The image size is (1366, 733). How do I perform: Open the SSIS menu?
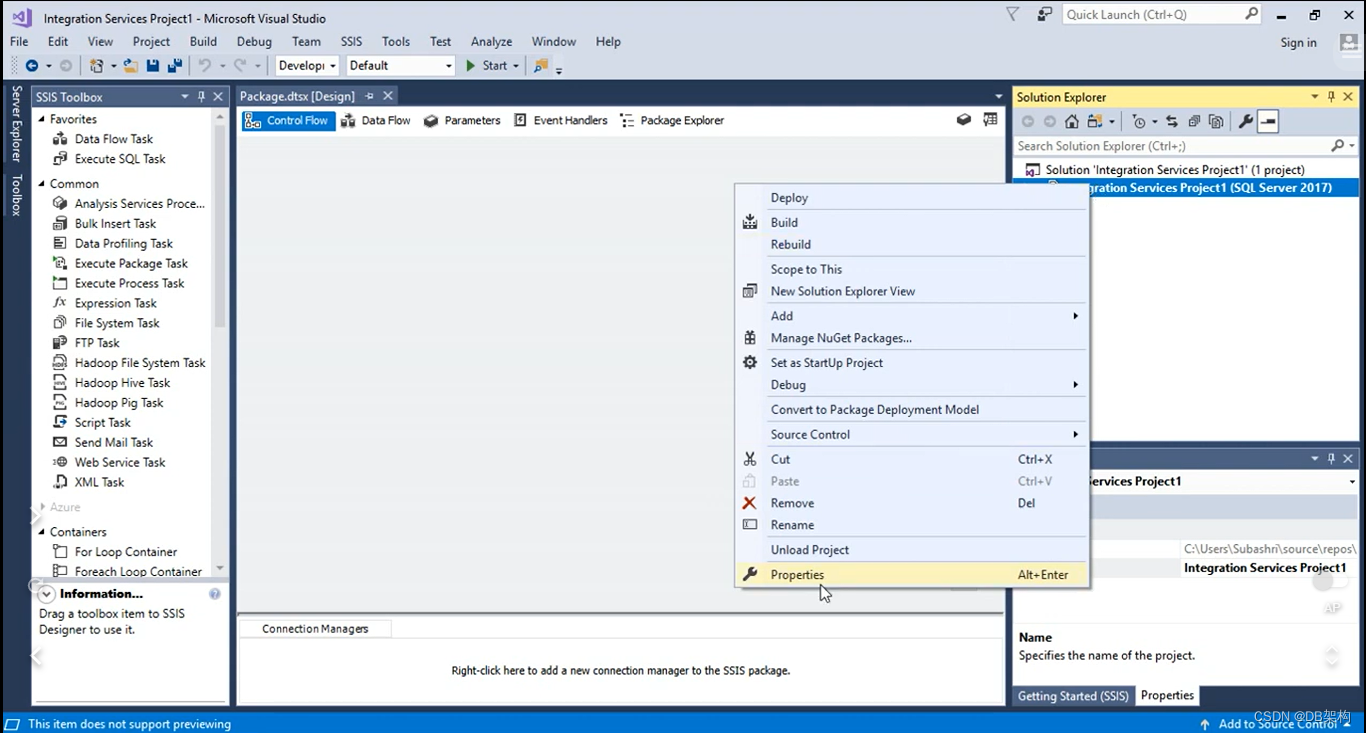(351, 41)
